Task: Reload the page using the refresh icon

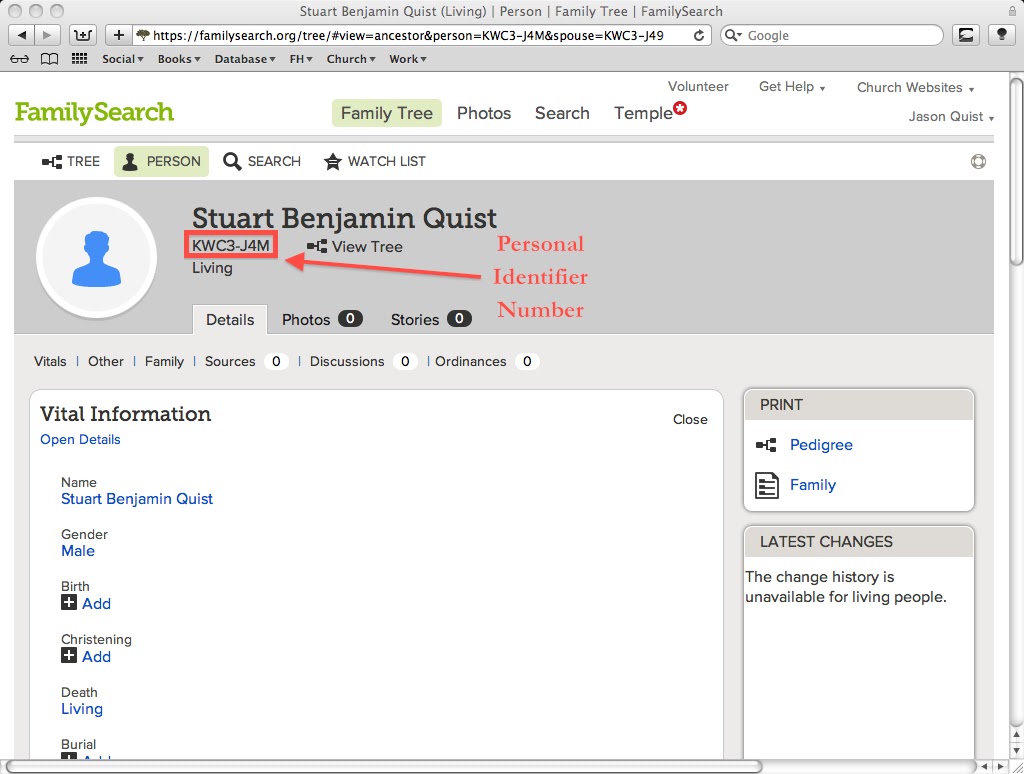Action: coord(698,35)
